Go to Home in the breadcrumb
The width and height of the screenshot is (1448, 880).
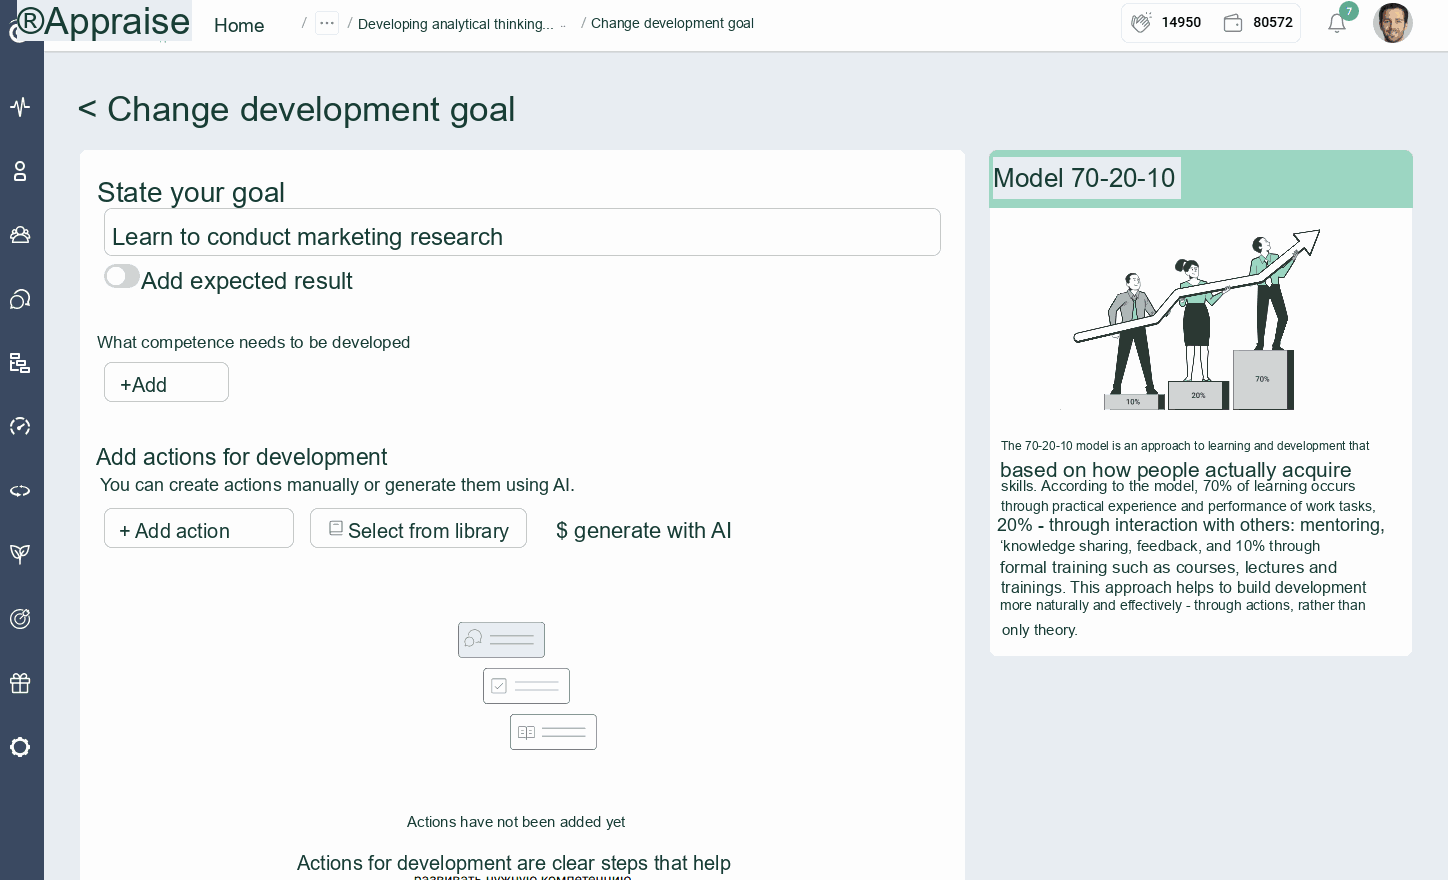[239, 25]
